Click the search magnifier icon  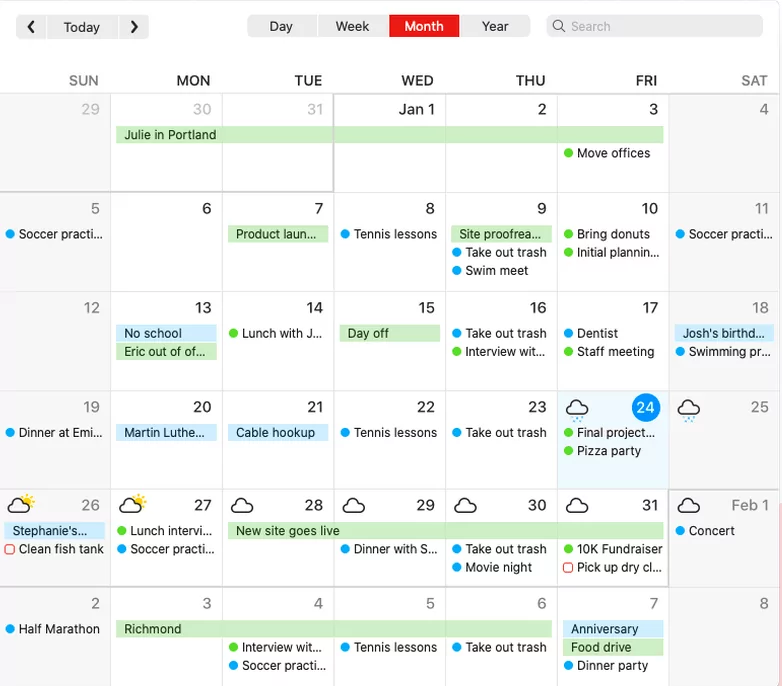point(559,26)
